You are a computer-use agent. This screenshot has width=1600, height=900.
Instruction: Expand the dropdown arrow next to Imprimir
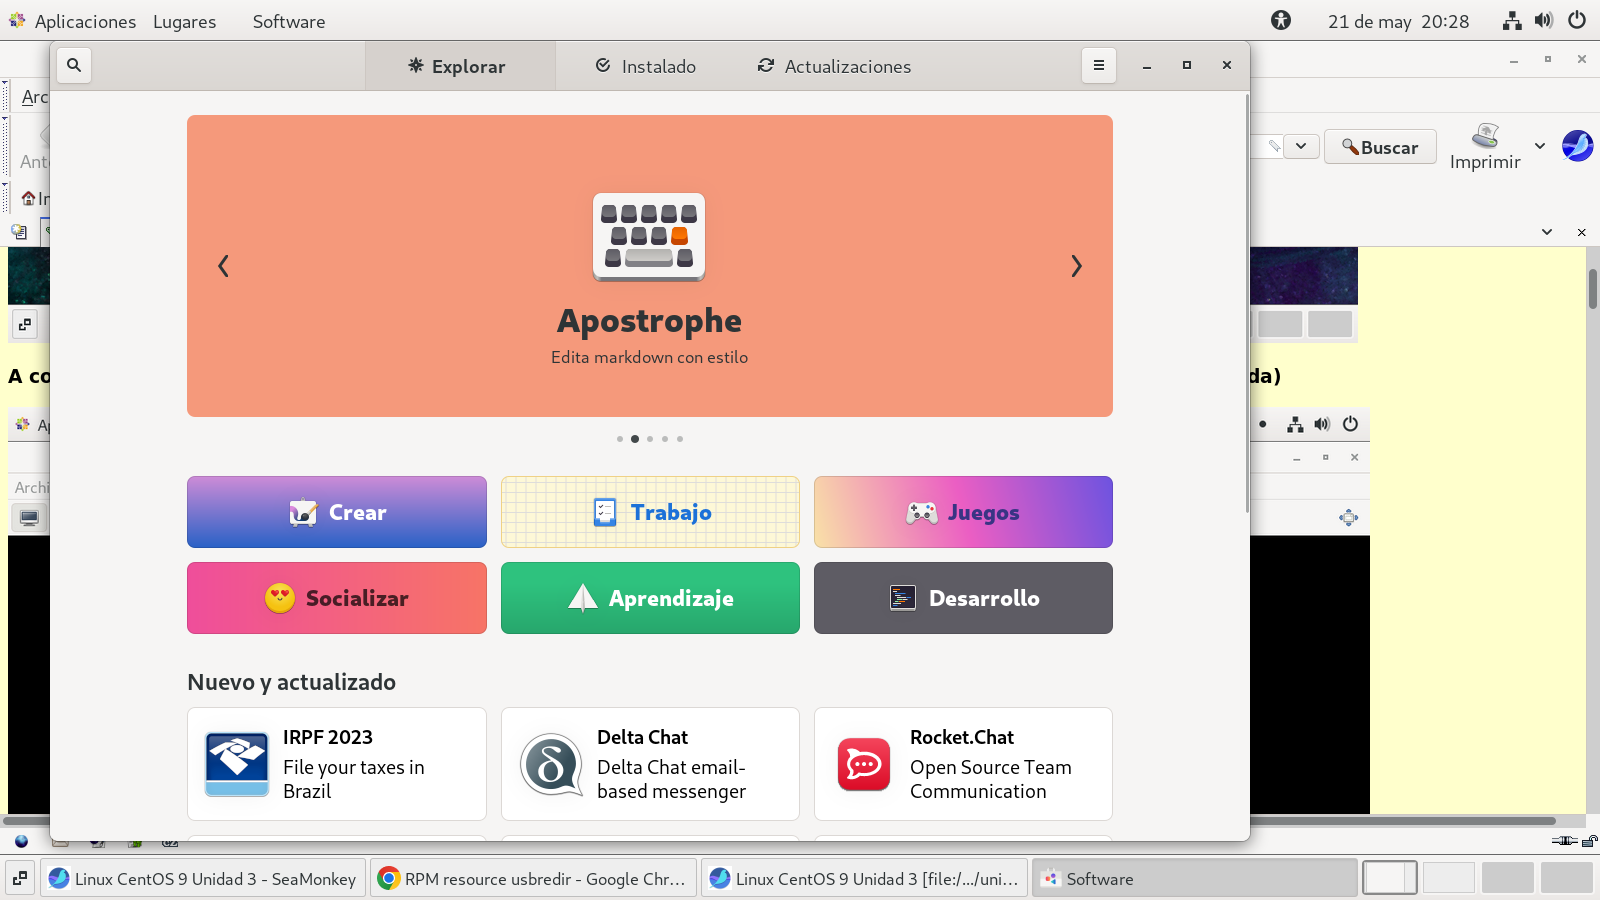(1540, 147)
